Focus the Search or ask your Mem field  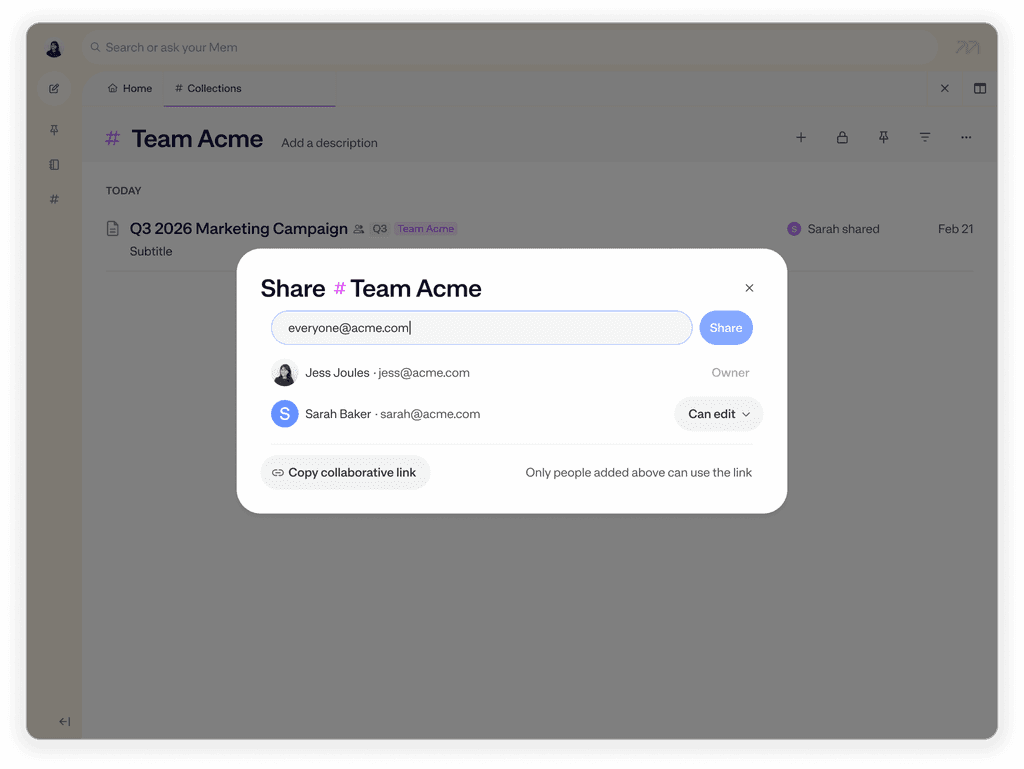(x=509, y=47)
